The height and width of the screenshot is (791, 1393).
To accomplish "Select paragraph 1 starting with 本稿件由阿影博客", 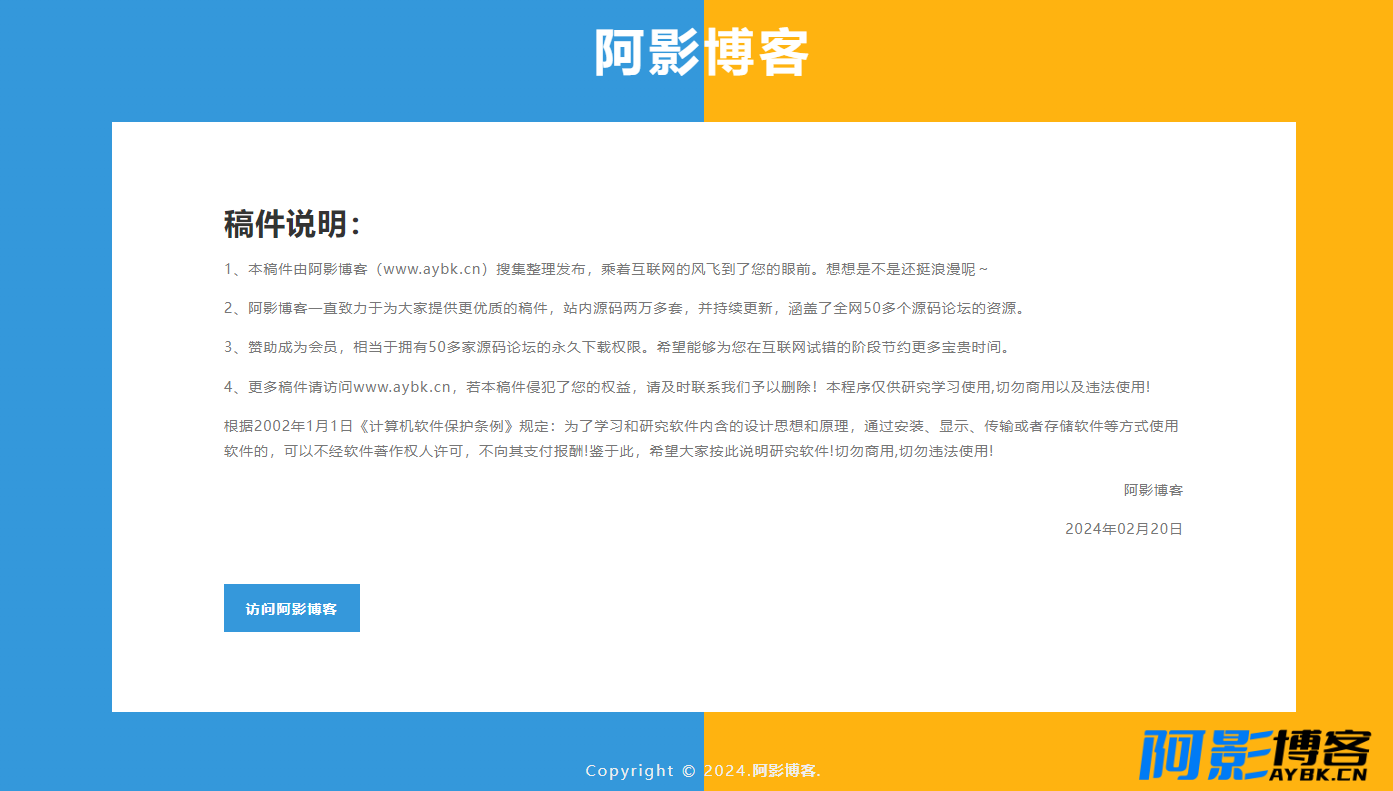I will tap(606, 269).
